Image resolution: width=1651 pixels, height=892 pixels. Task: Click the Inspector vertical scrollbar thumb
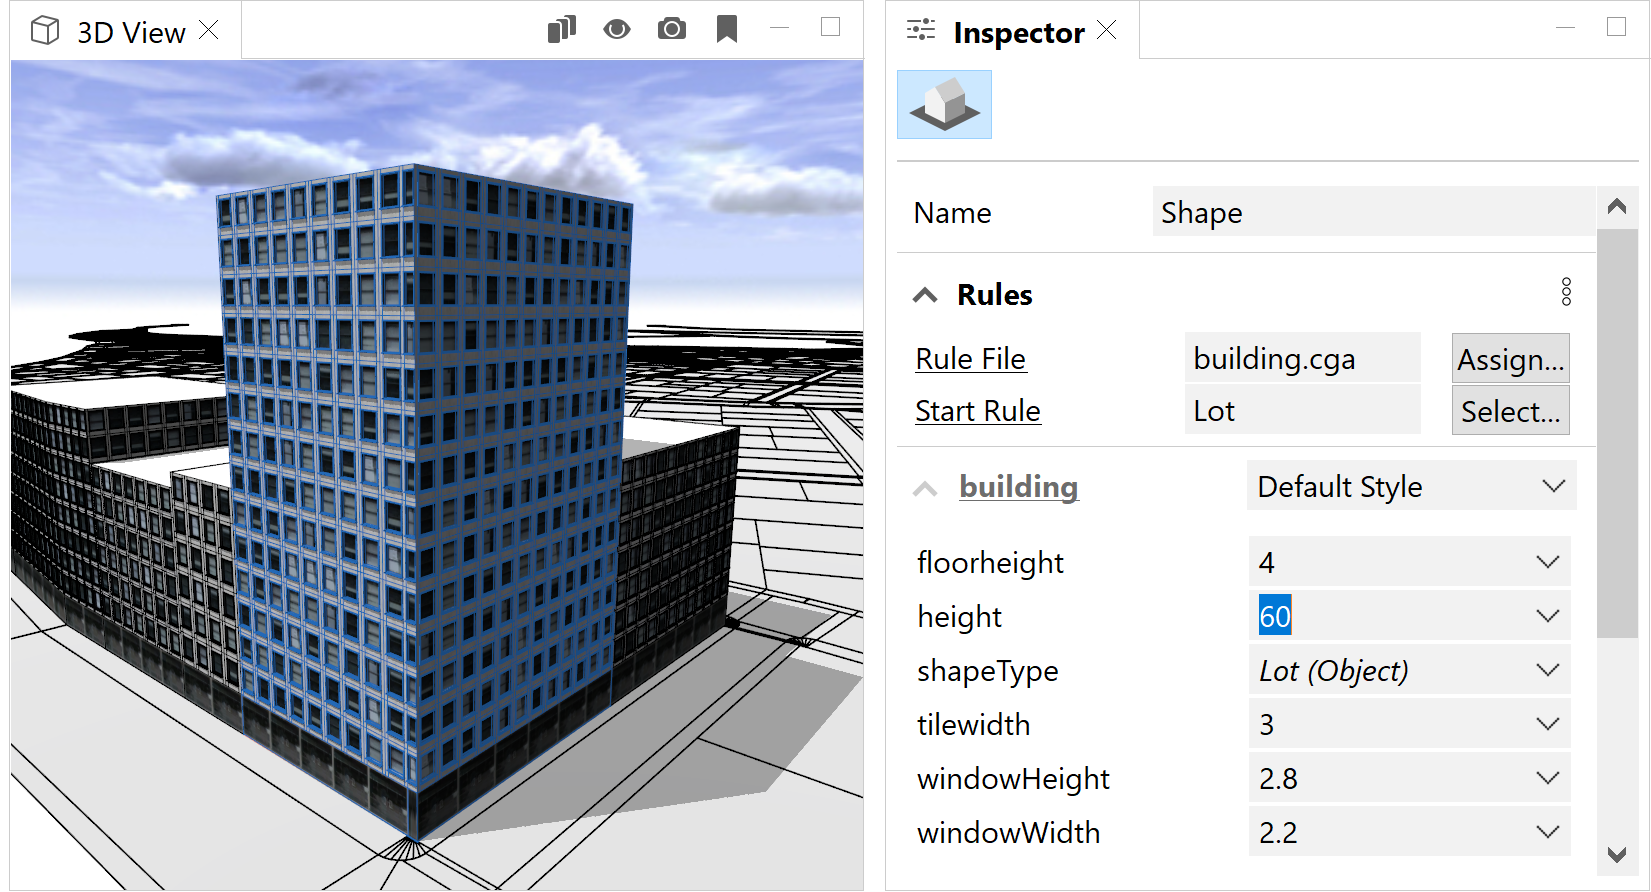click(1617, 433)
